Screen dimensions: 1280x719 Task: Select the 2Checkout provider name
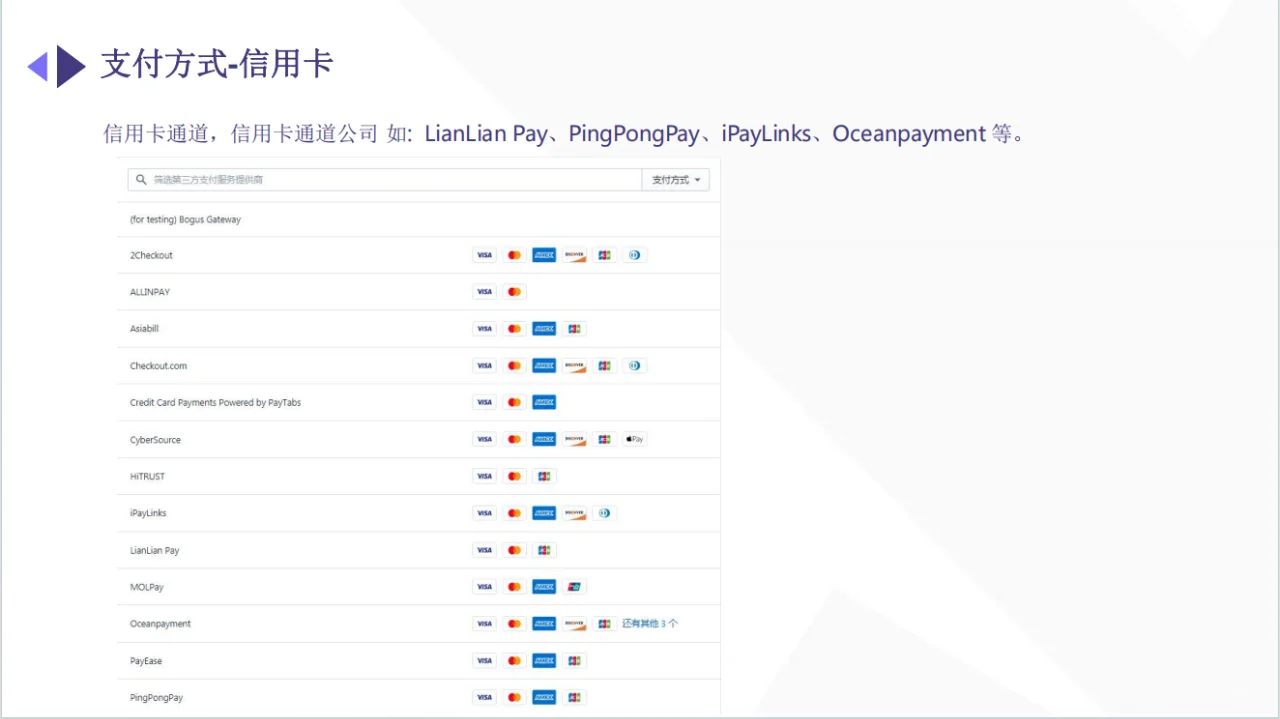tap(151, 255)
